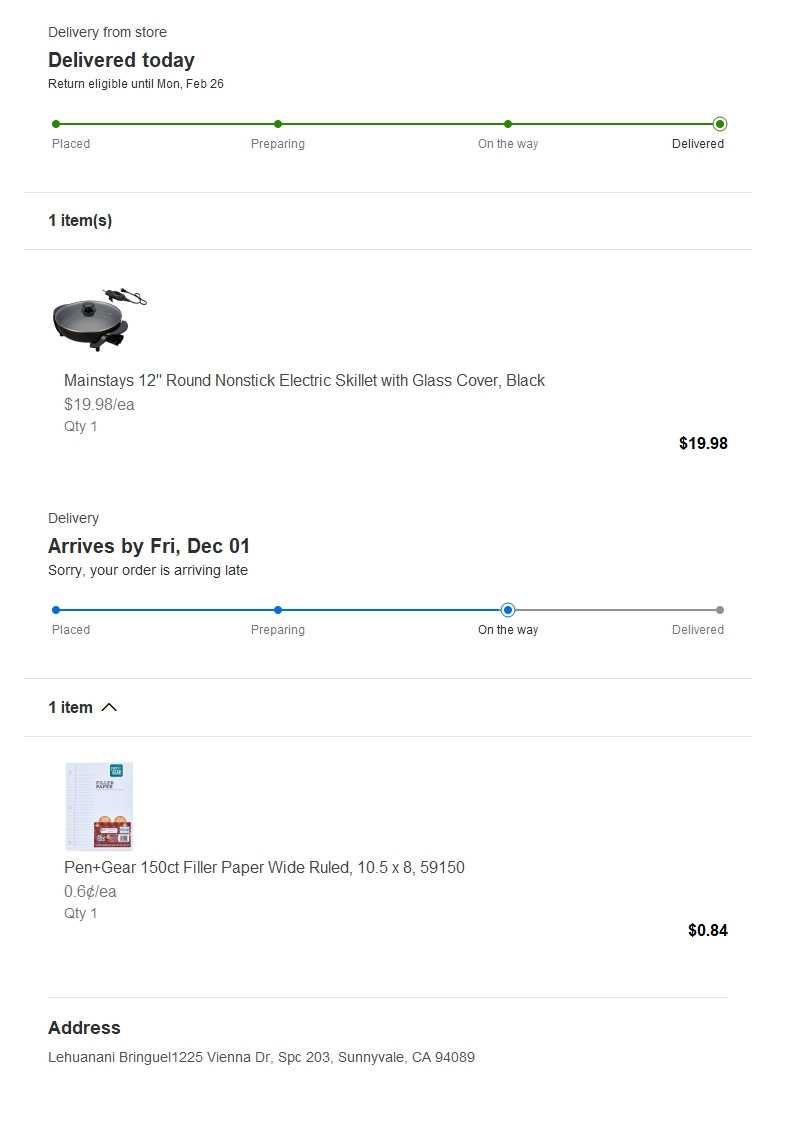
Task: Click the Delivered today heading
Action: point(121,60)
